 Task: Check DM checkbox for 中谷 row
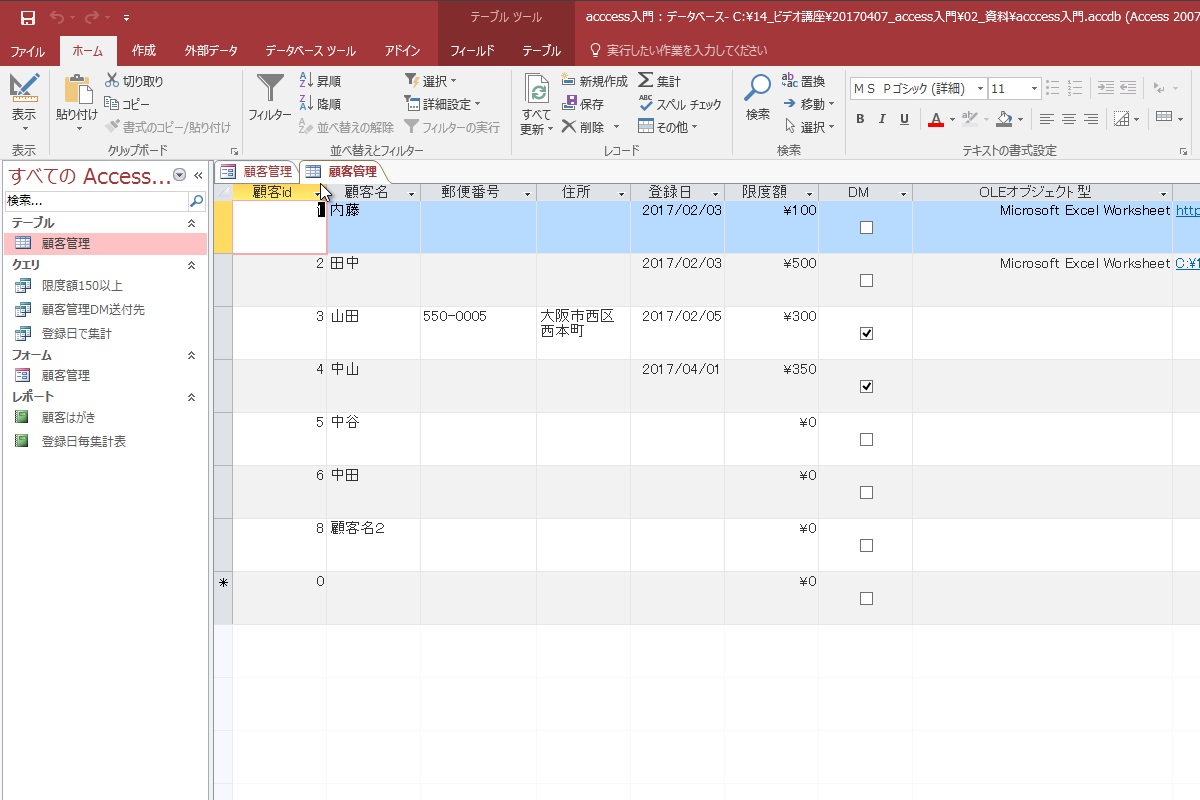866,440
